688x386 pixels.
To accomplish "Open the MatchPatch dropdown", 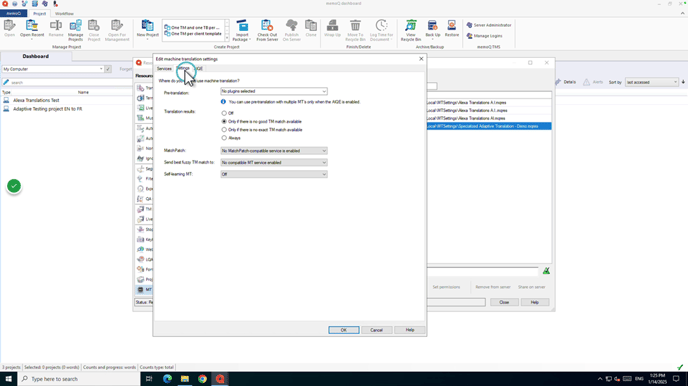I will coord(274,151).
